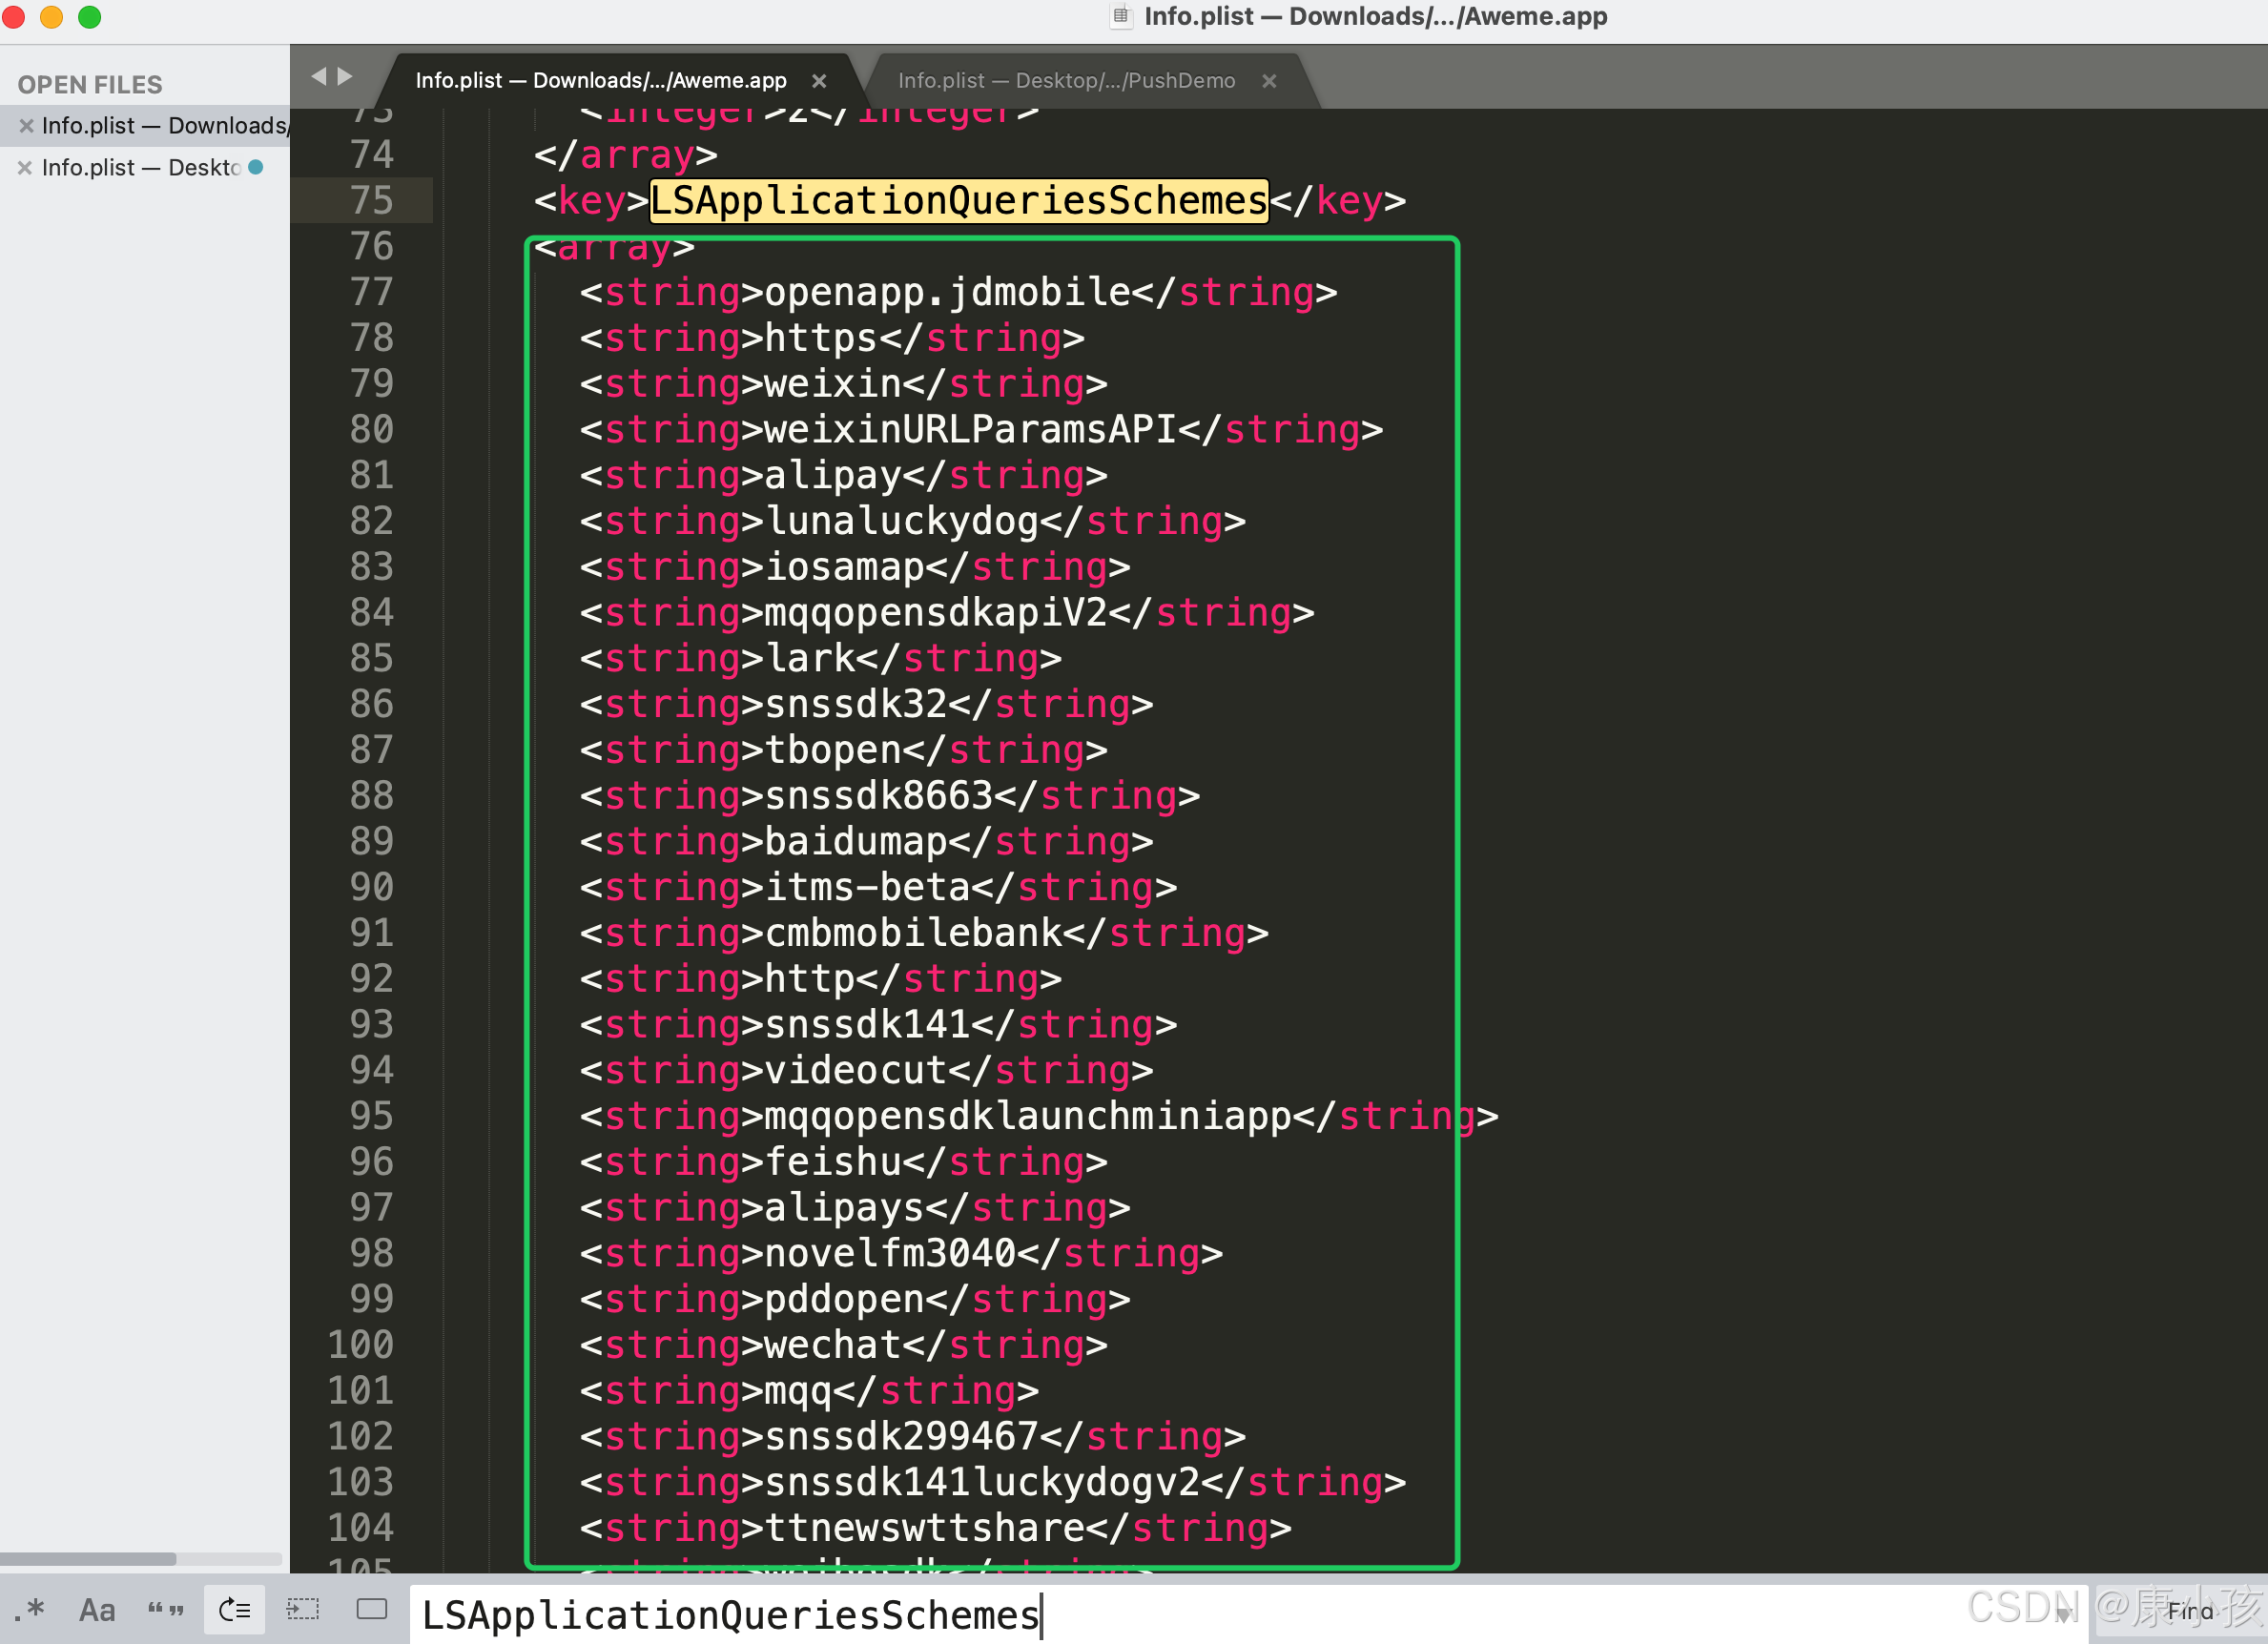The height and width of the screenshot is (1644, 2268).
Task: Select the Aweme.app Info.plist tab
Action: click(x=600, y=81)
